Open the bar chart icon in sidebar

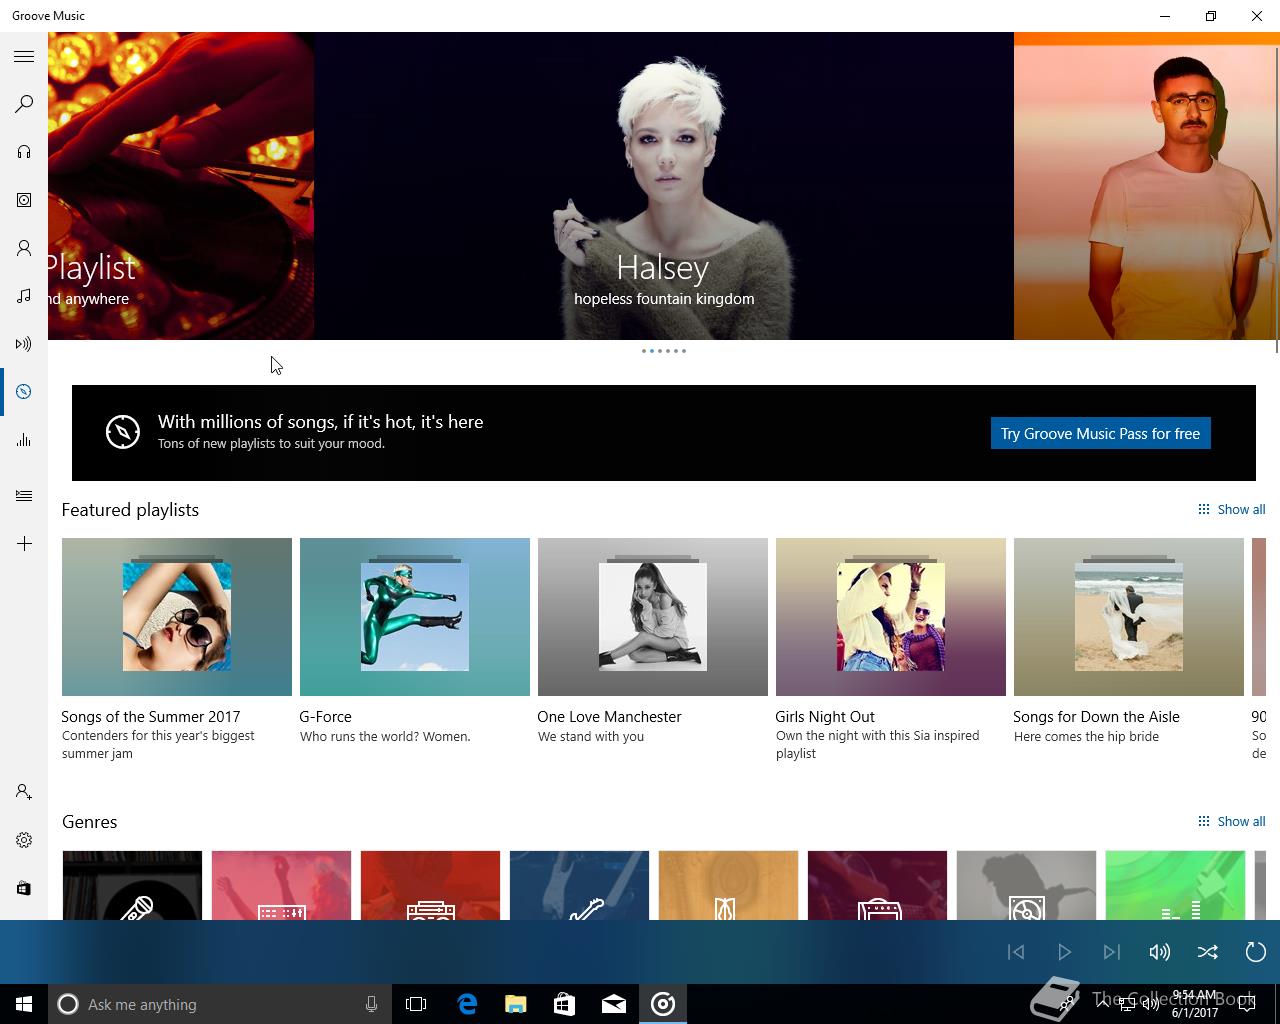[x=24, y=440]
